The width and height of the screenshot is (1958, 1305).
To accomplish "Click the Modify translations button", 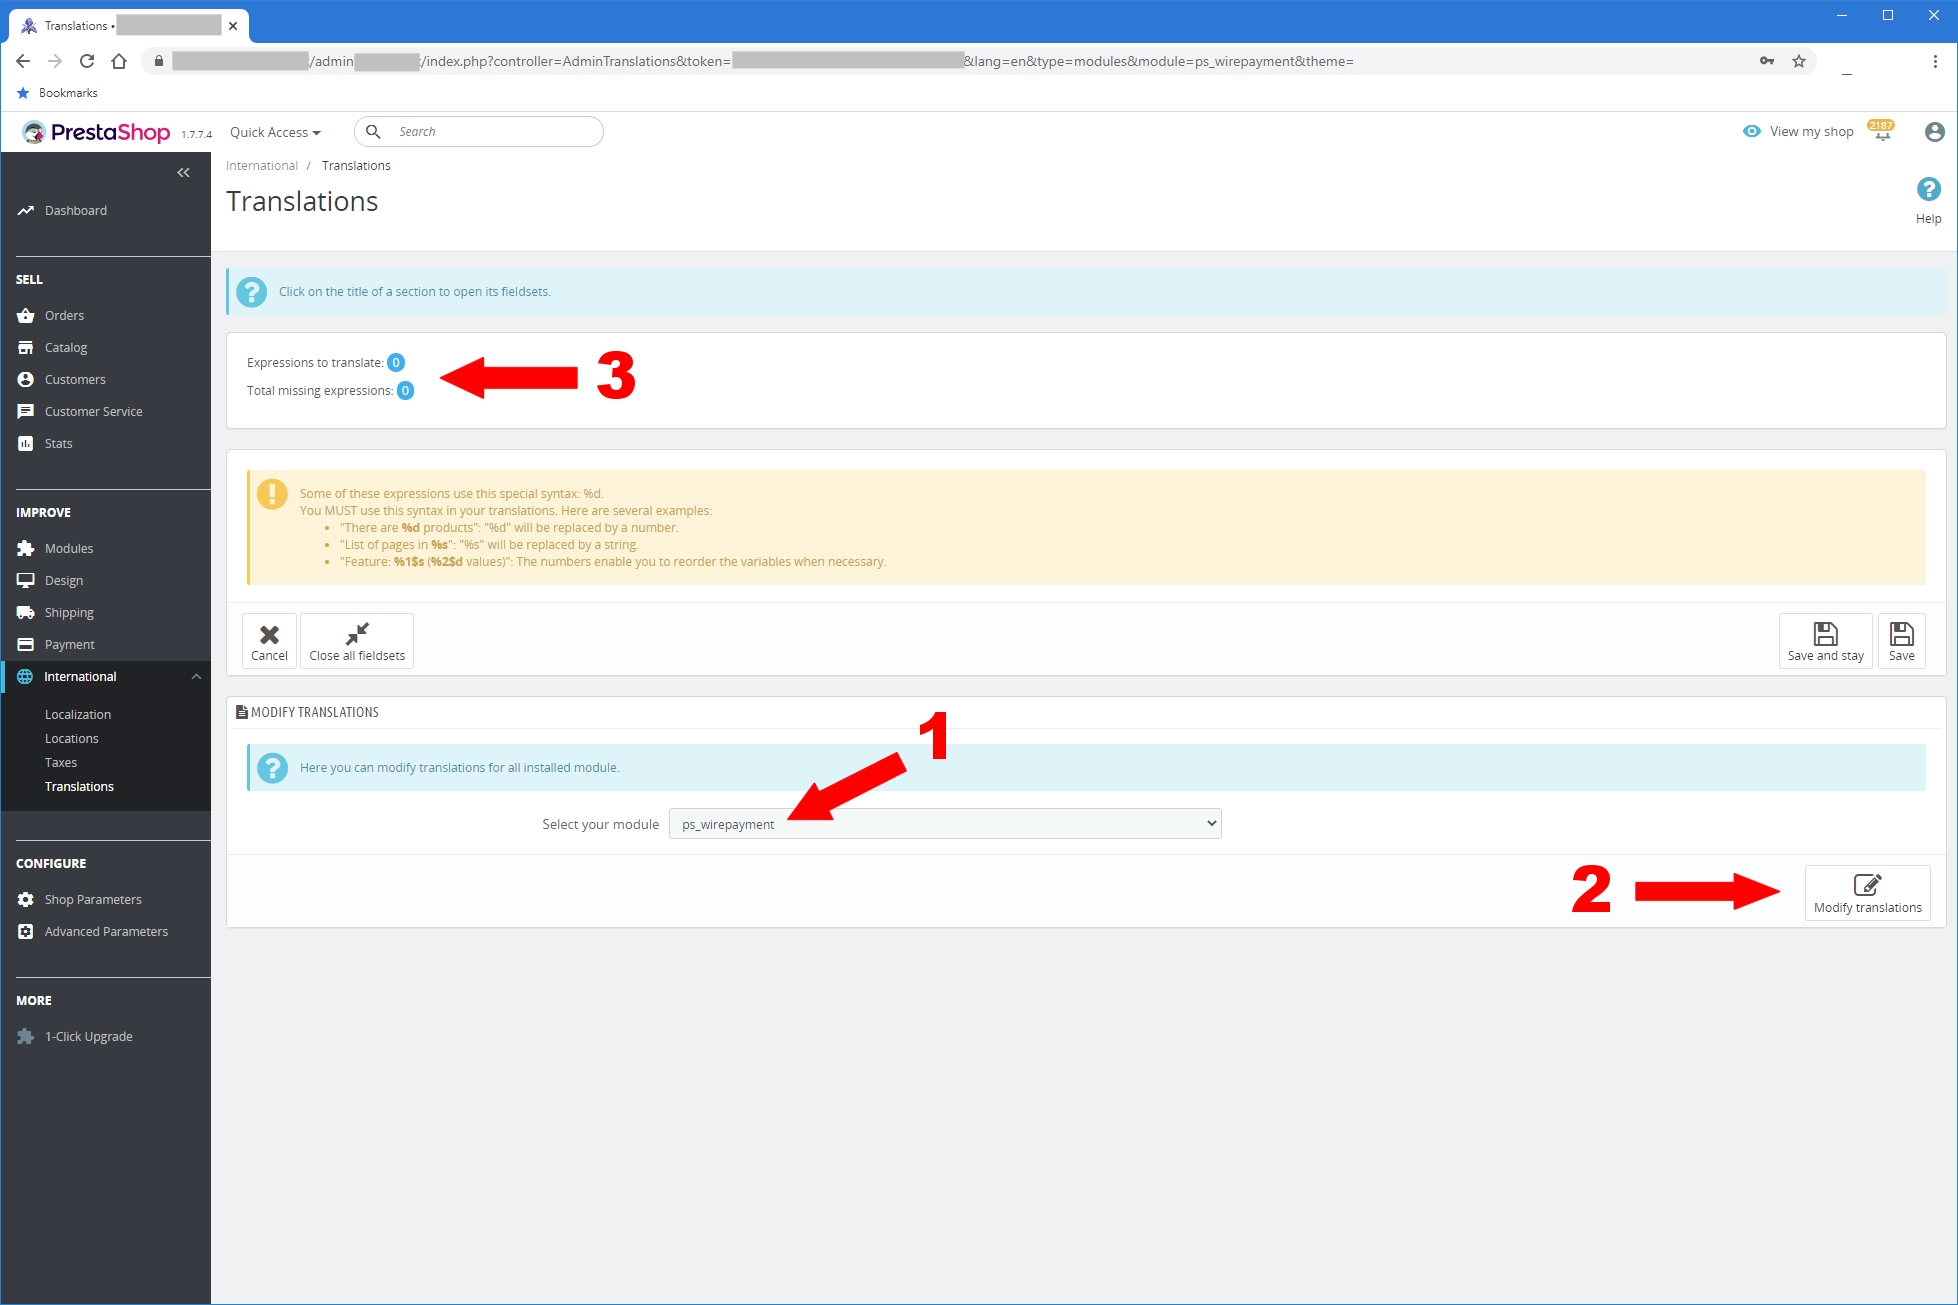I will point(1866,892).
